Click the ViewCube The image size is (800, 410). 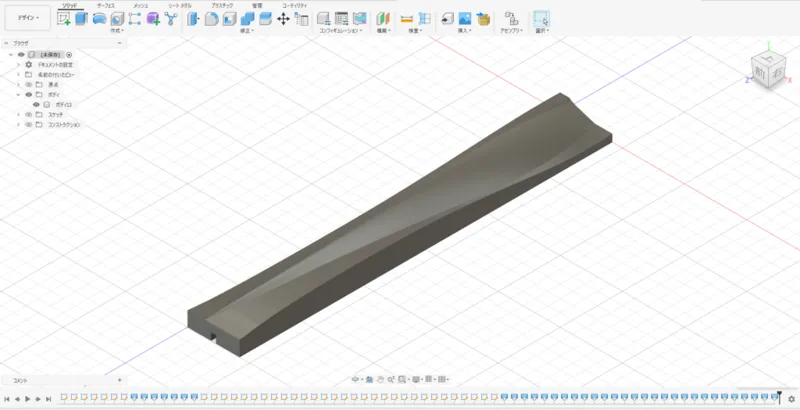[x=768, y=71]
